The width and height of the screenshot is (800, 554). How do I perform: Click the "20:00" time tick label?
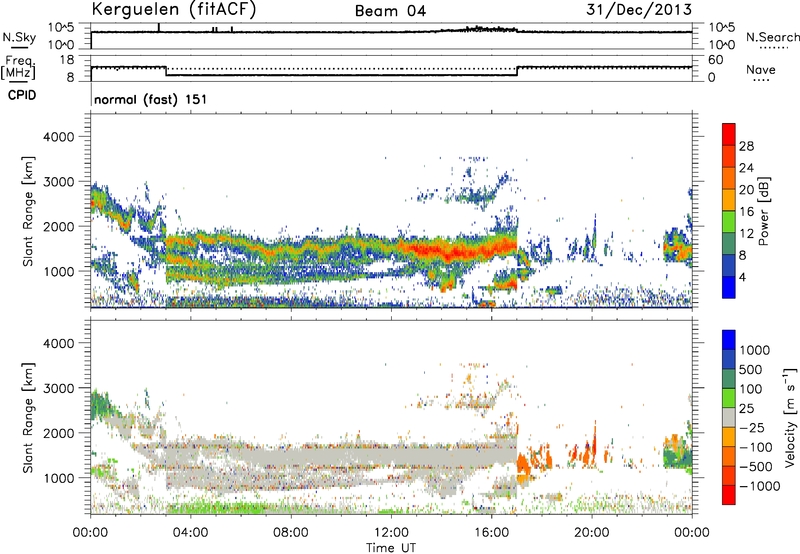[591, 533]
